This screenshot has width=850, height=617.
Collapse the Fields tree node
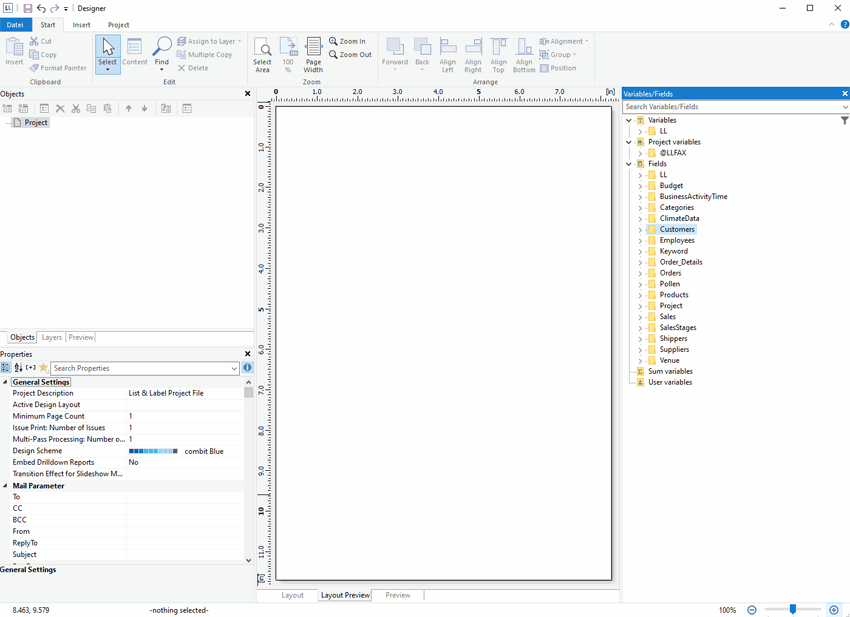point(629,164)
